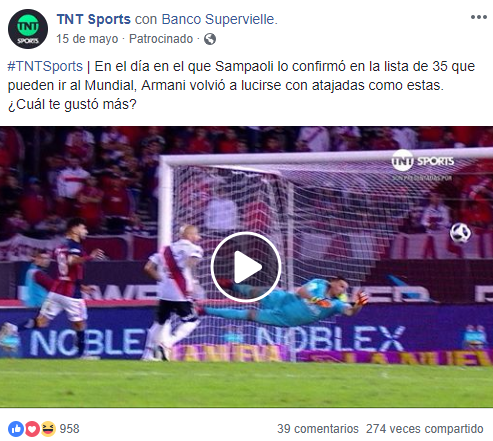This screenshot has width=493, height=441.
Task: Click the Patrocinado sponsored label
Action: [161, 39]
